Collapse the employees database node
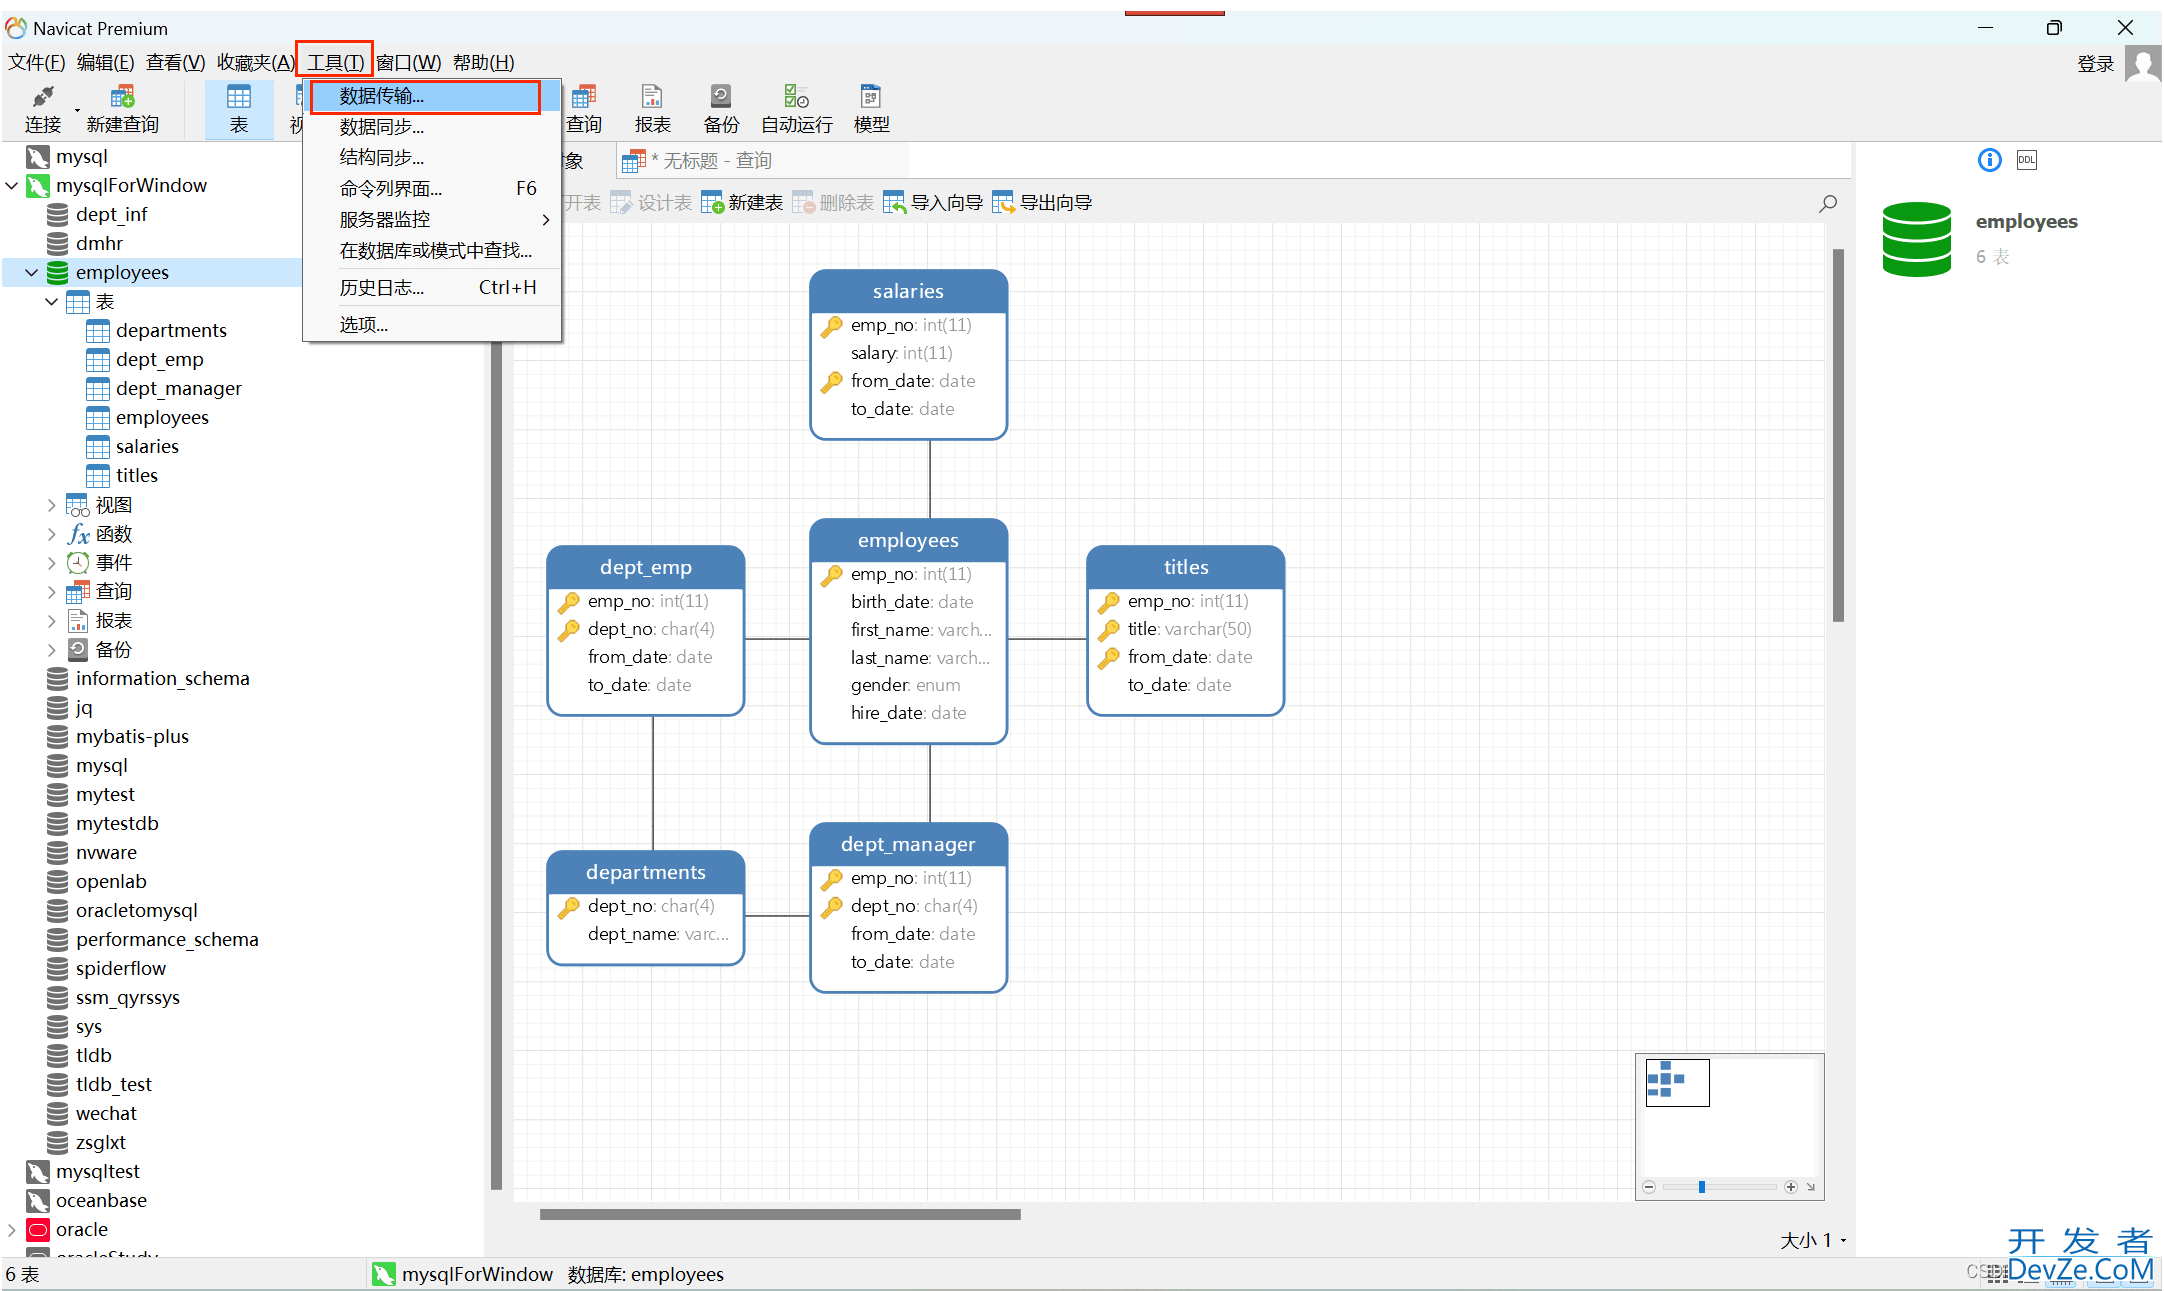Image resolution: width=2164 pixels, height=1291 pixels. [32, 272]
